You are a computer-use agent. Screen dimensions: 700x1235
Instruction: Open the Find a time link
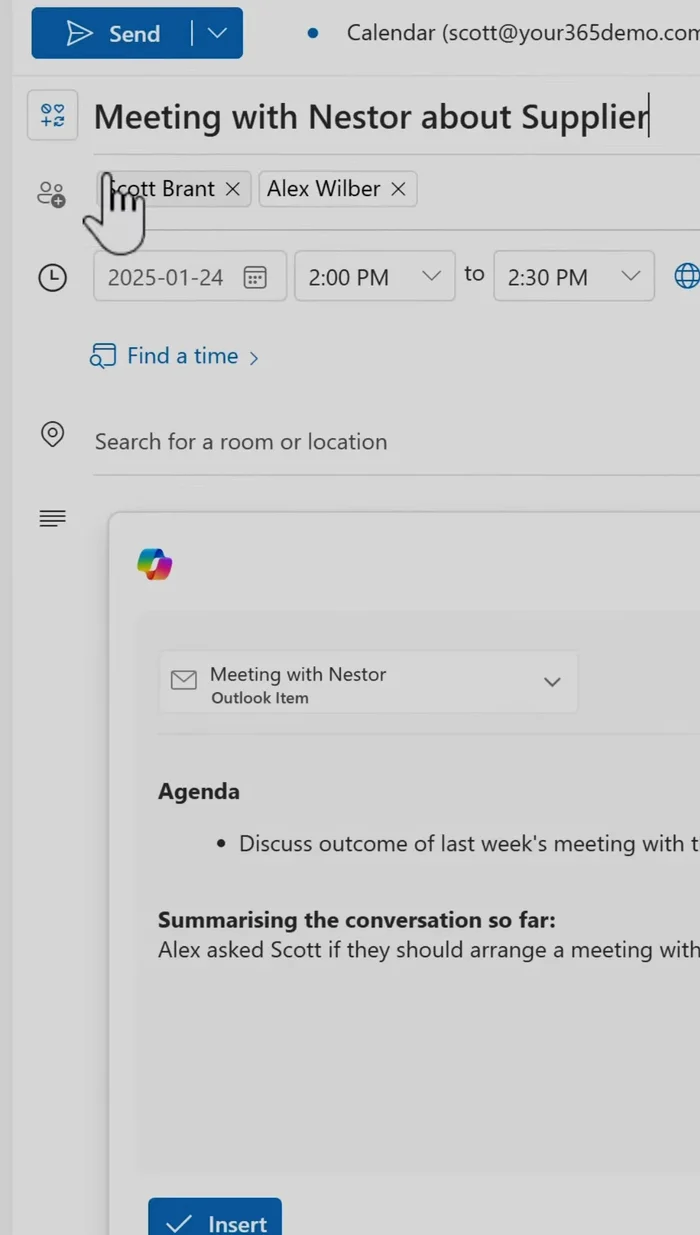(182, 356)
